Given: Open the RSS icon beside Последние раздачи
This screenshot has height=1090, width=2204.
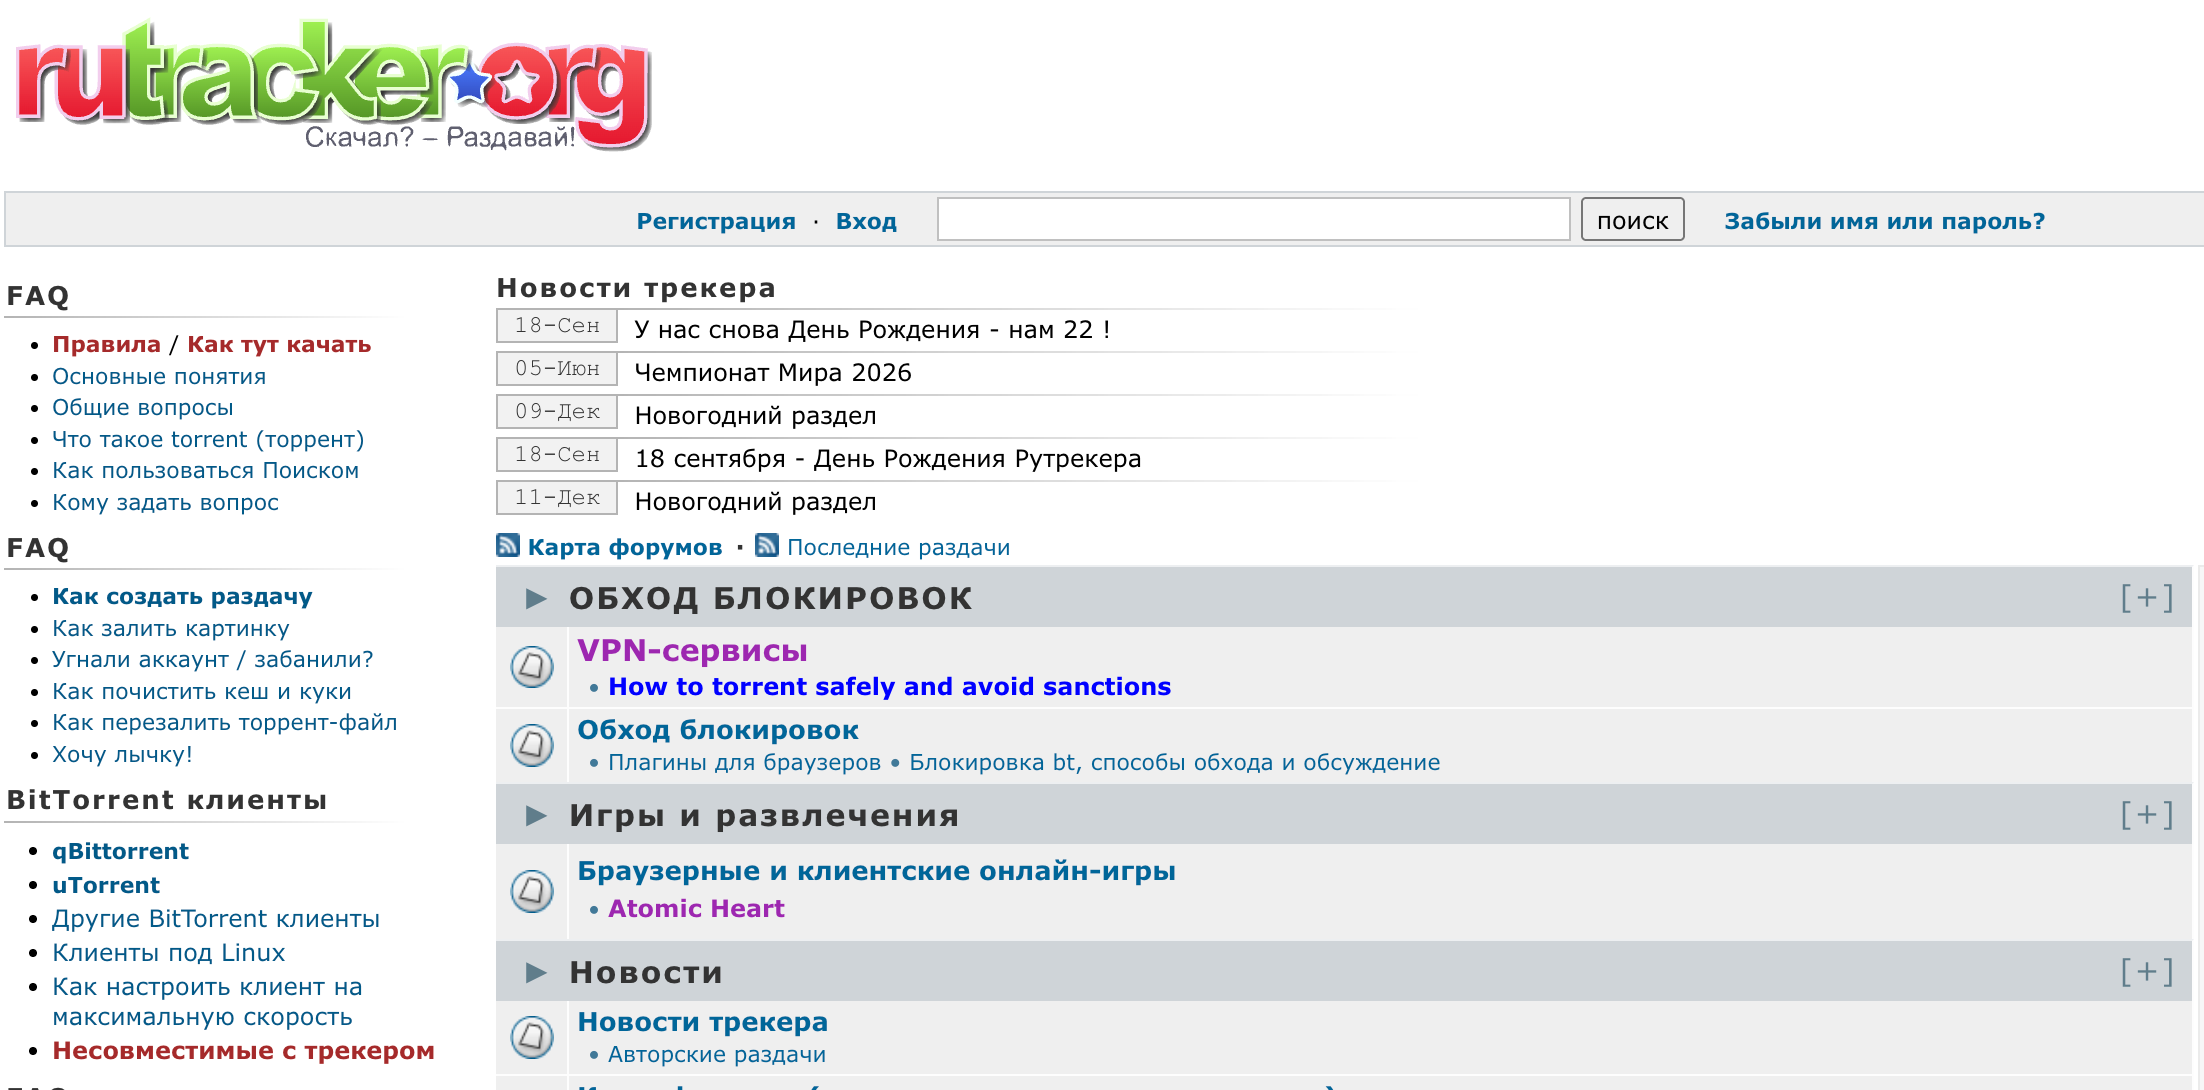Looking at the screenshot, I should 767,545.
